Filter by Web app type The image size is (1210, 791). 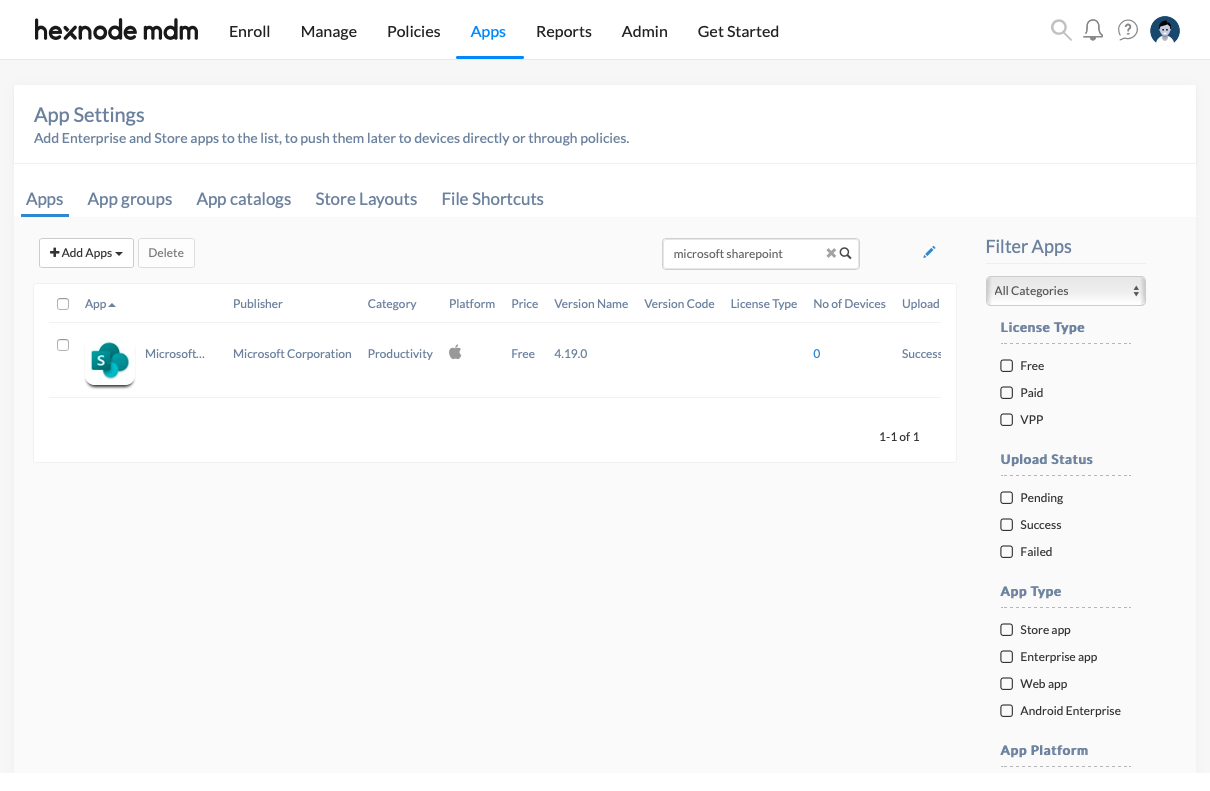point(1007,684)
